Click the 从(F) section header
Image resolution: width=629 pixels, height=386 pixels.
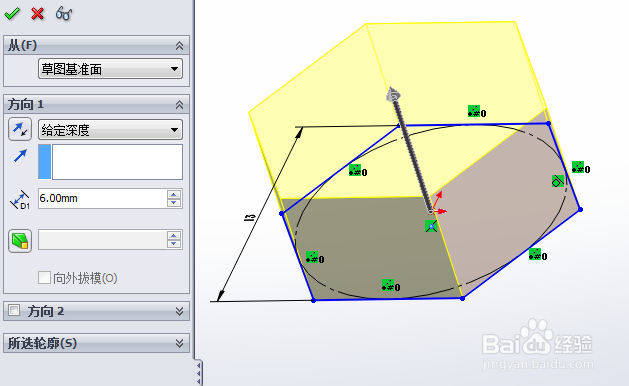click(x=96, y=45)
